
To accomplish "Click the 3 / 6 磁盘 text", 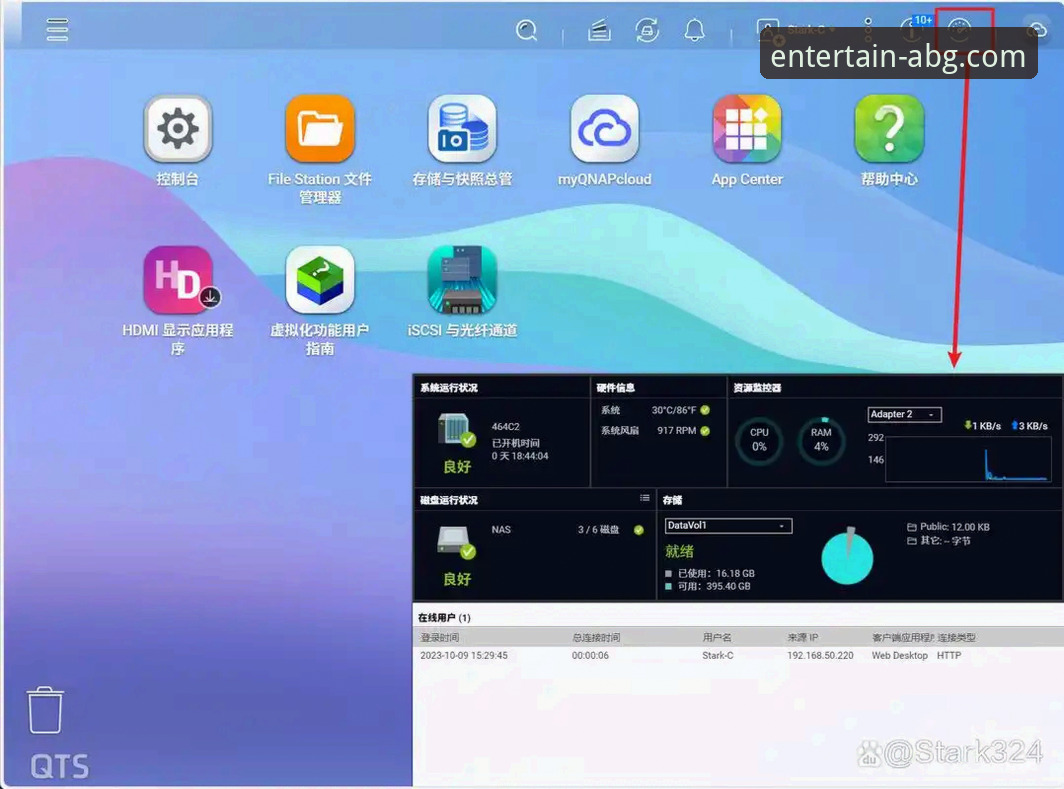I will [x=598, y=530].
